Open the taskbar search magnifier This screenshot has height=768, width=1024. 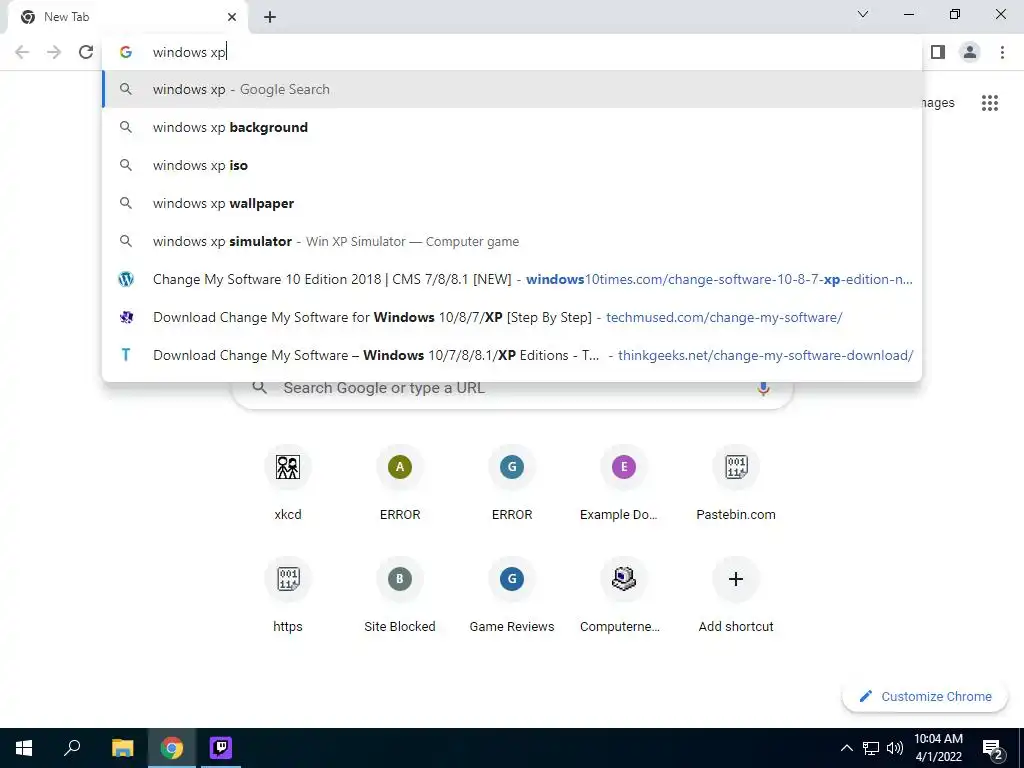pyautogui.click(x=72, y=748)
